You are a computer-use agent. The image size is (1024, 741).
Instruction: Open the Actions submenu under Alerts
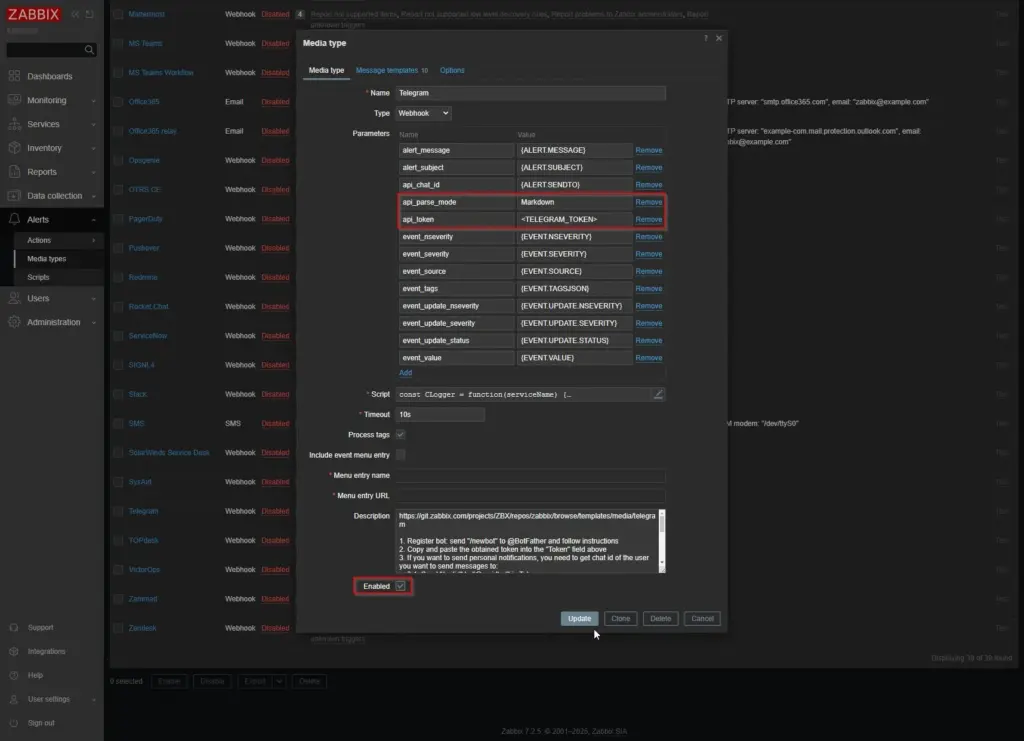(59, 240)
